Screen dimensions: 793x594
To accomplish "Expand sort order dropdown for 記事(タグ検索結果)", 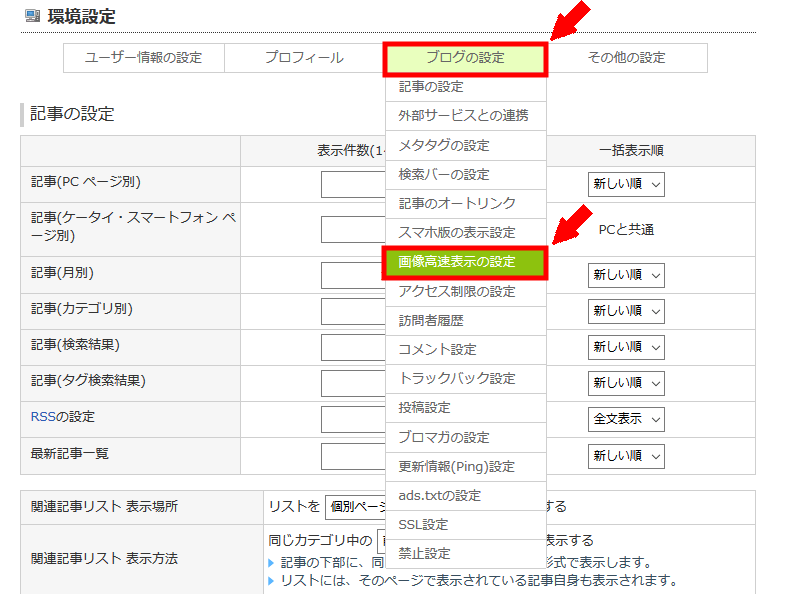I will pyautogui.click(x=626, y=383).
